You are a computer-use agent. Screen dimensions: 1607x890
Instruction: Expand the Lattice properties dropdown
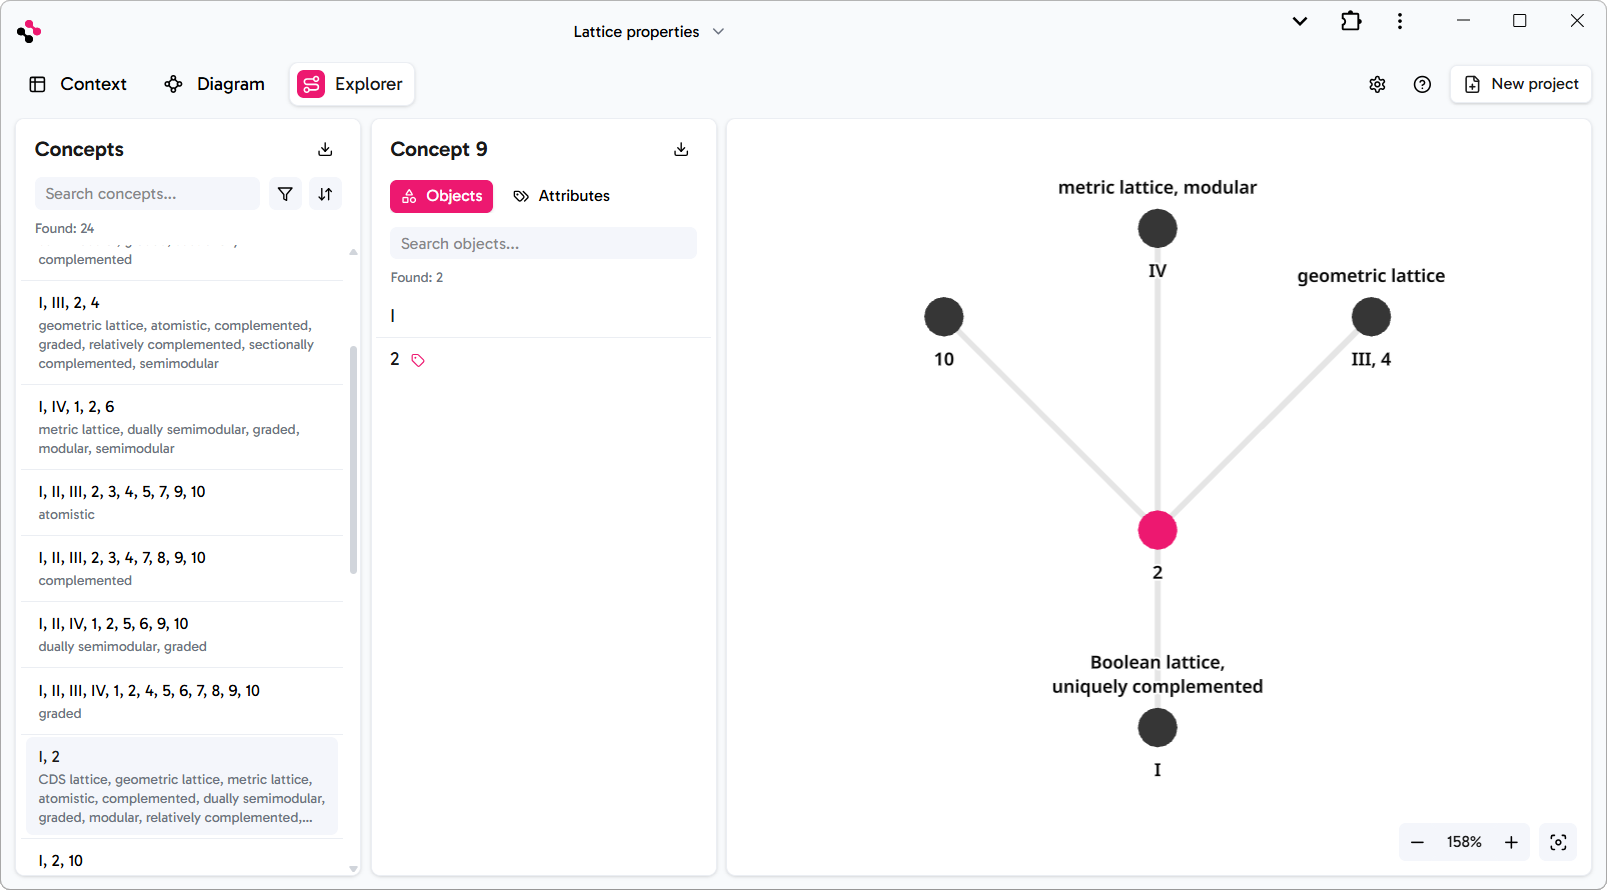(648, 32)
